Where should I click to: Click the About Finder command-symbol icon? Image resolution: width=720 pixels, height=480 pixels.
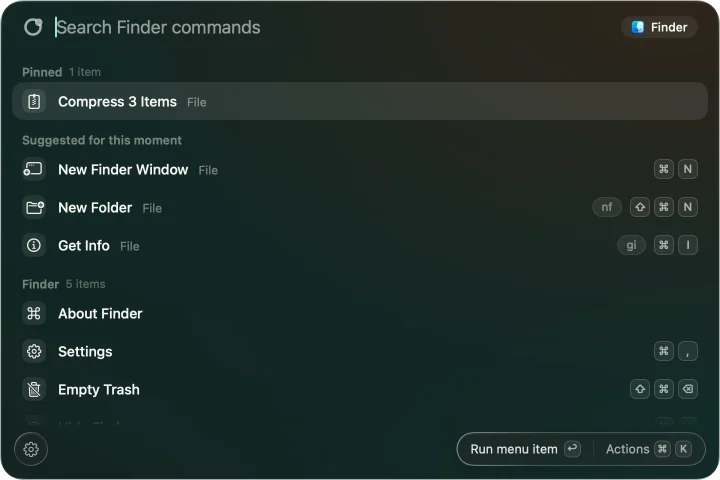(34, 313)
